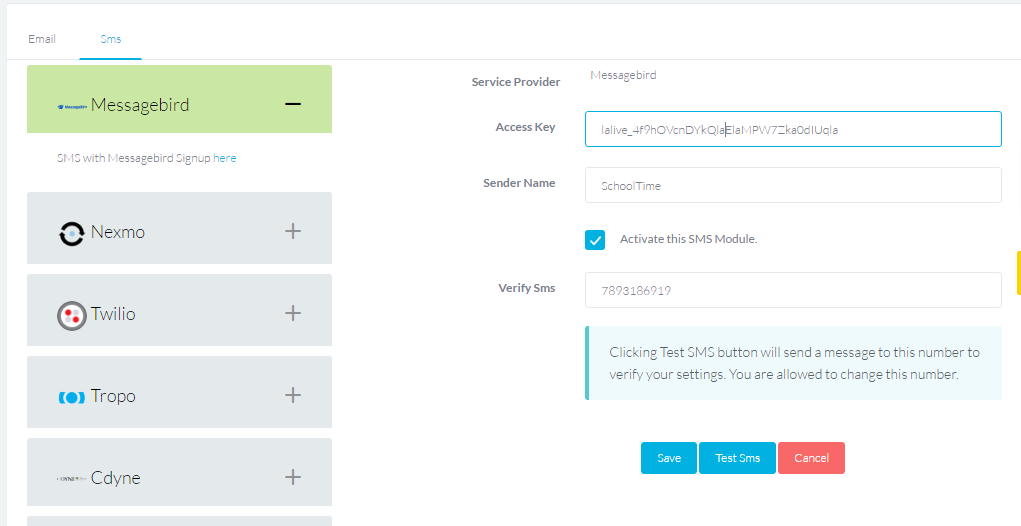
Task: Expand the Tropo provider section
Action: coord(293,394)
